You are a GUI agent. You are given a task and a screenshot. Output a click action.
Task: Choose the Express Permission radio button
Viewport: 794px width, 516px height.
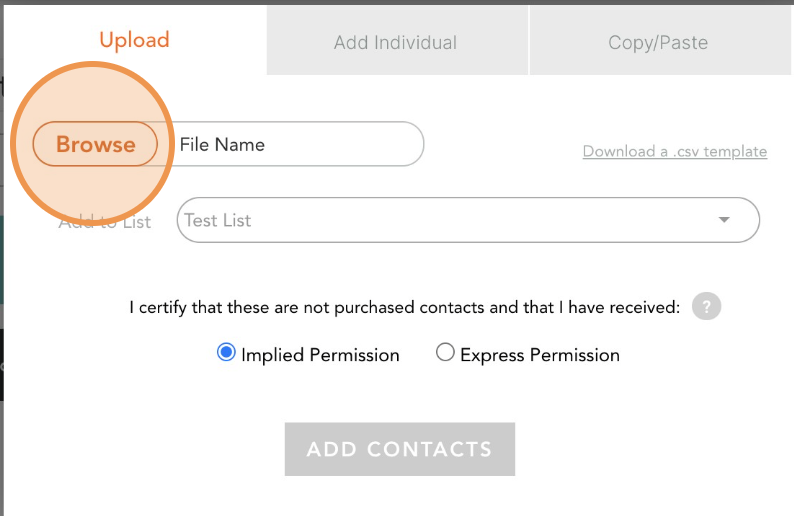click(445, 352)
